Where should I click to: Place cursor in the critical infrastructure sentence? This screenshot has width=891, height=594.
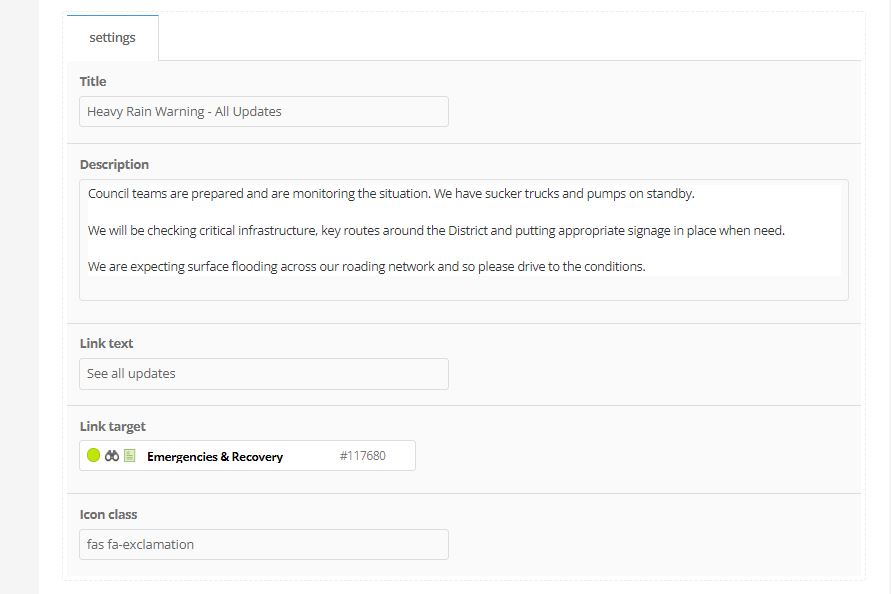(x=436, y=230)
